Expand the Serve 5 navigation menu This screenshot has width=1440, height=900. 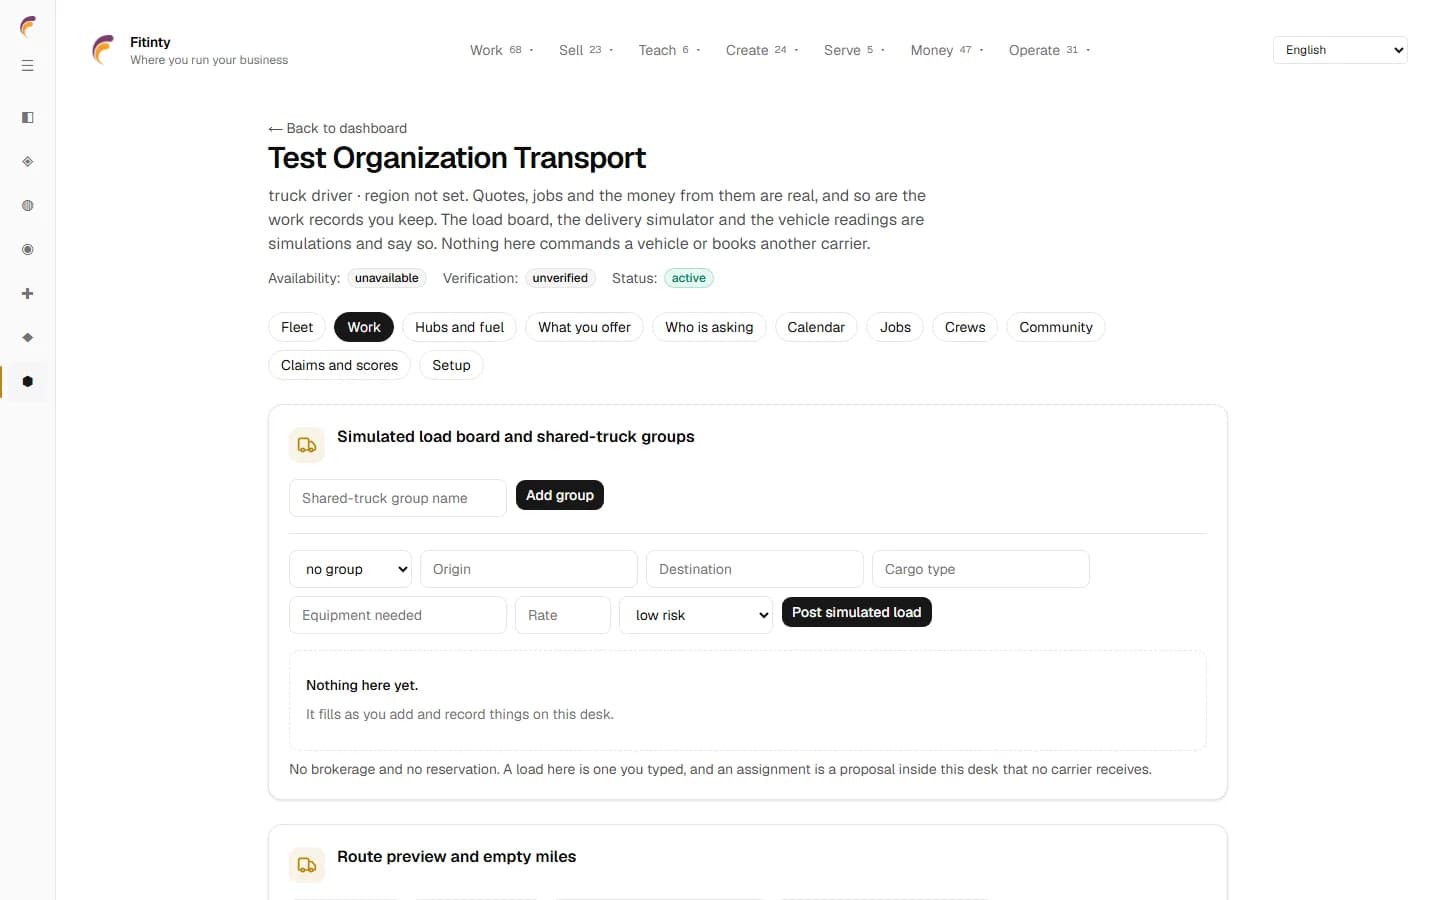[x=854, y=50]
